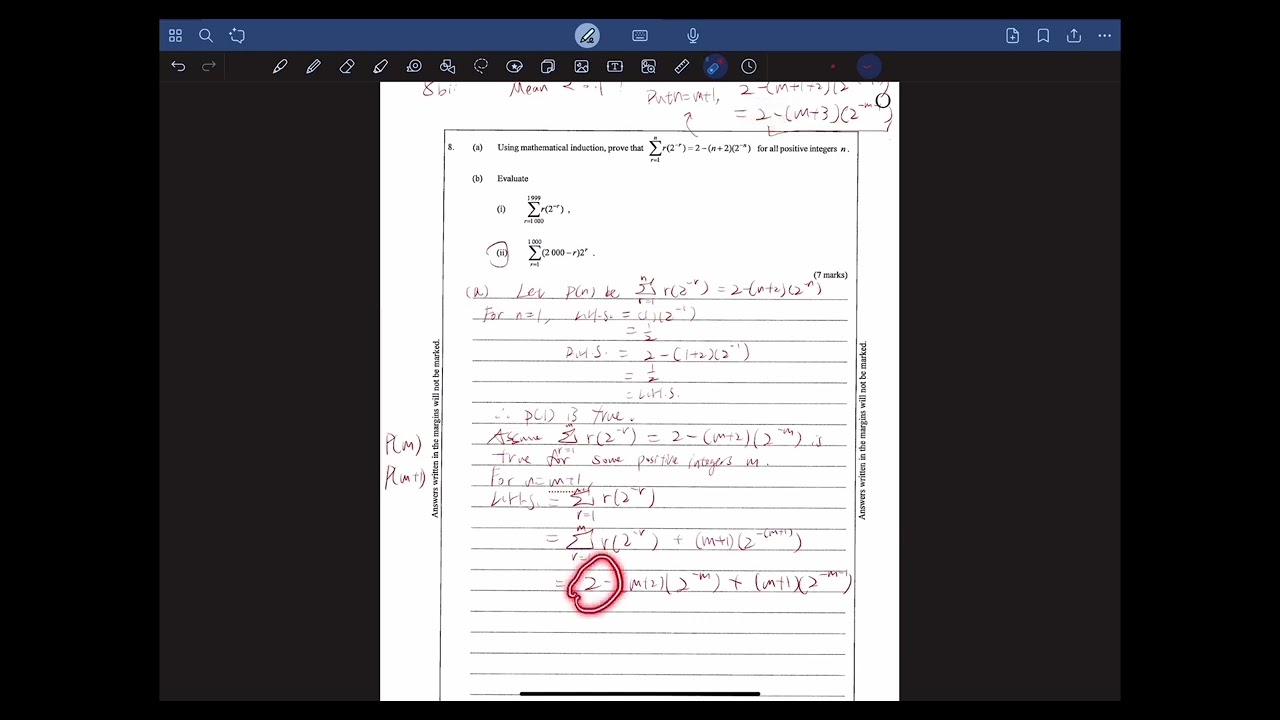Viewport: 1280px width, 720px height.
Task: Select the shapes tool
Action: pos(447,66)
